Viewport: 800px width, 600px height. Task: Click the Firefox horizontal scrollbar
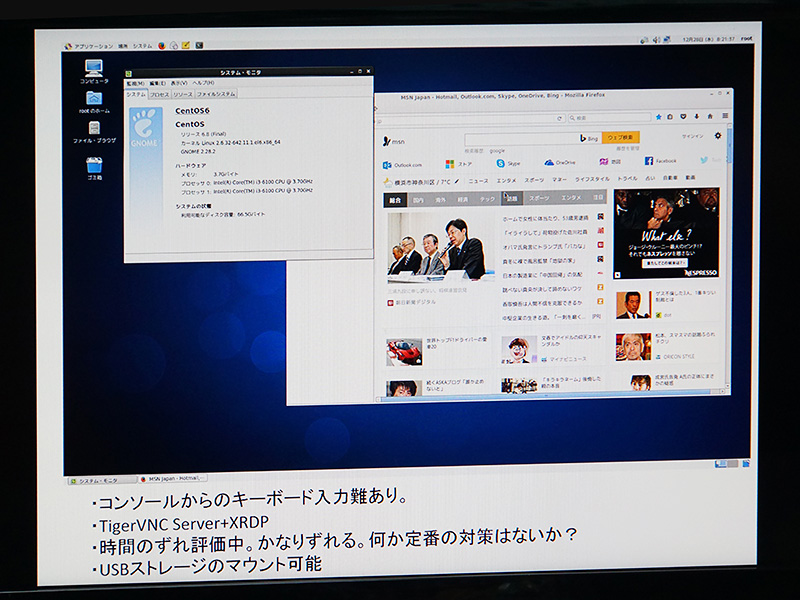[549, 394]
